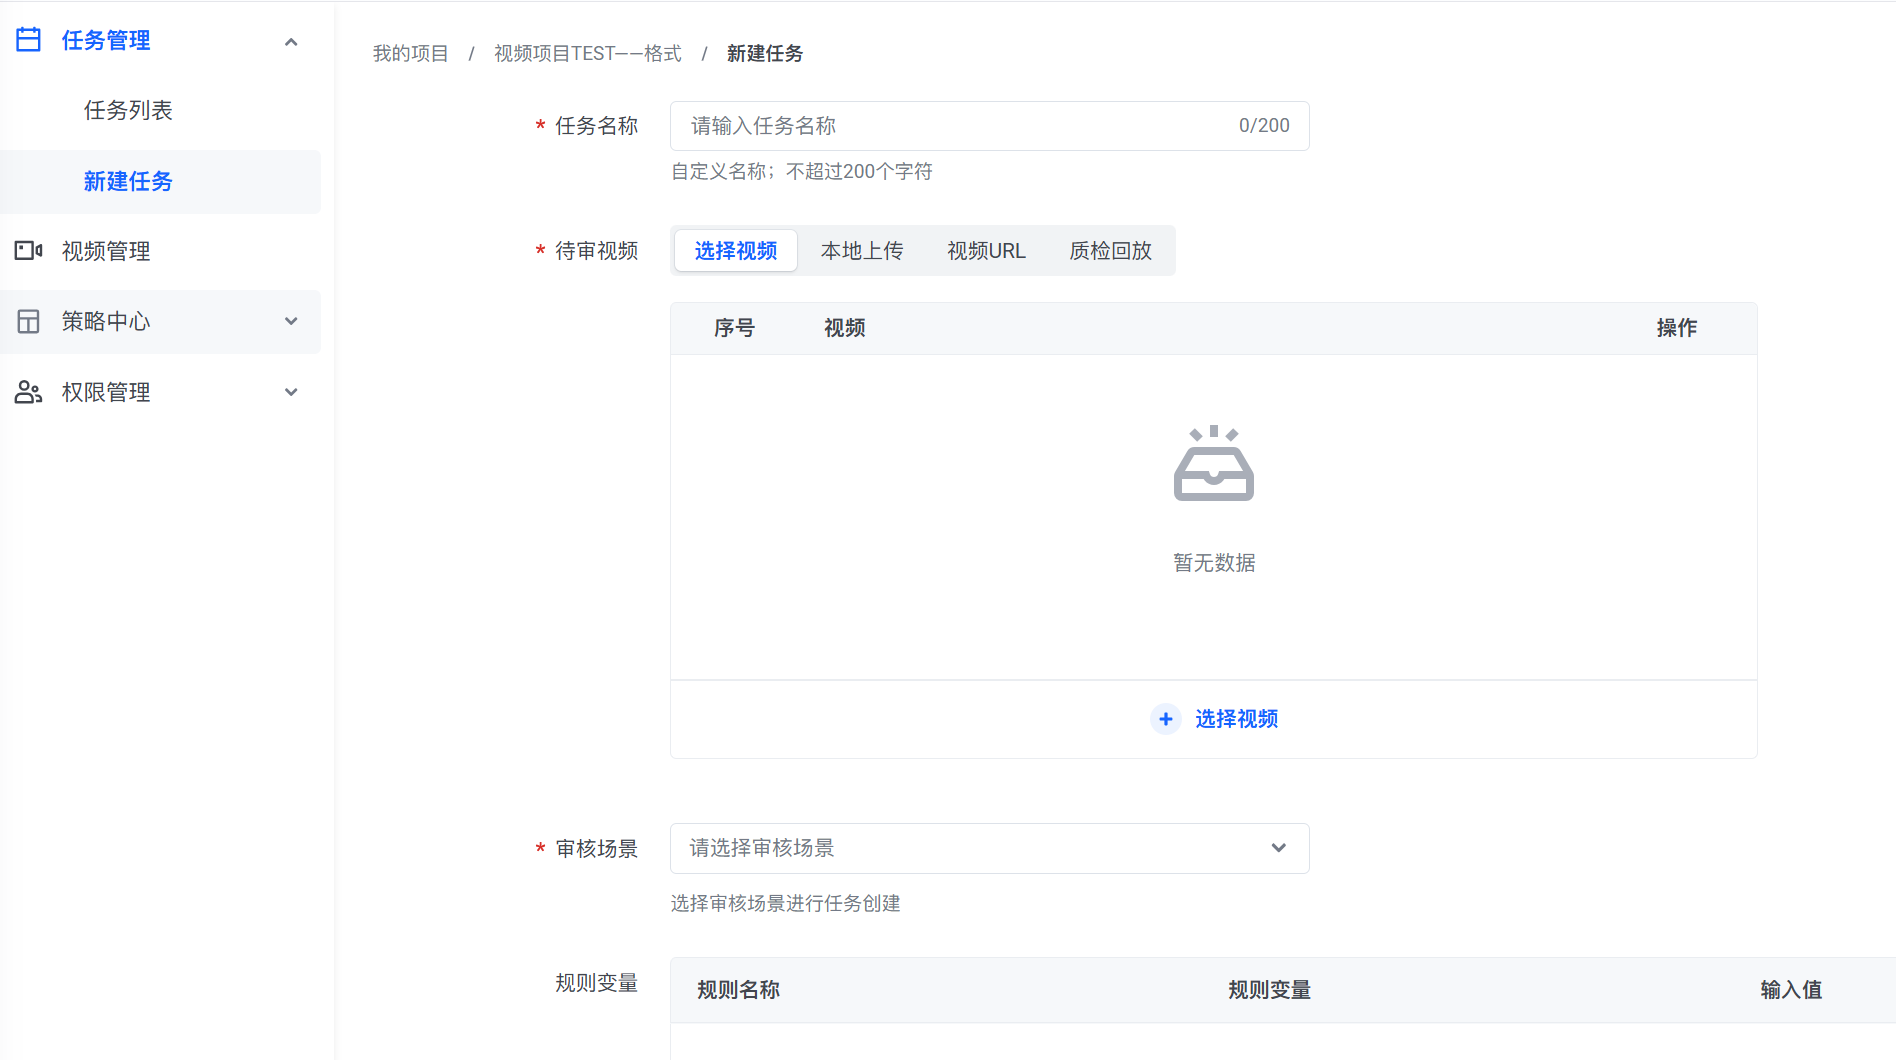Click the 新建任务 breadcrumb text

(x=765, y=53)
